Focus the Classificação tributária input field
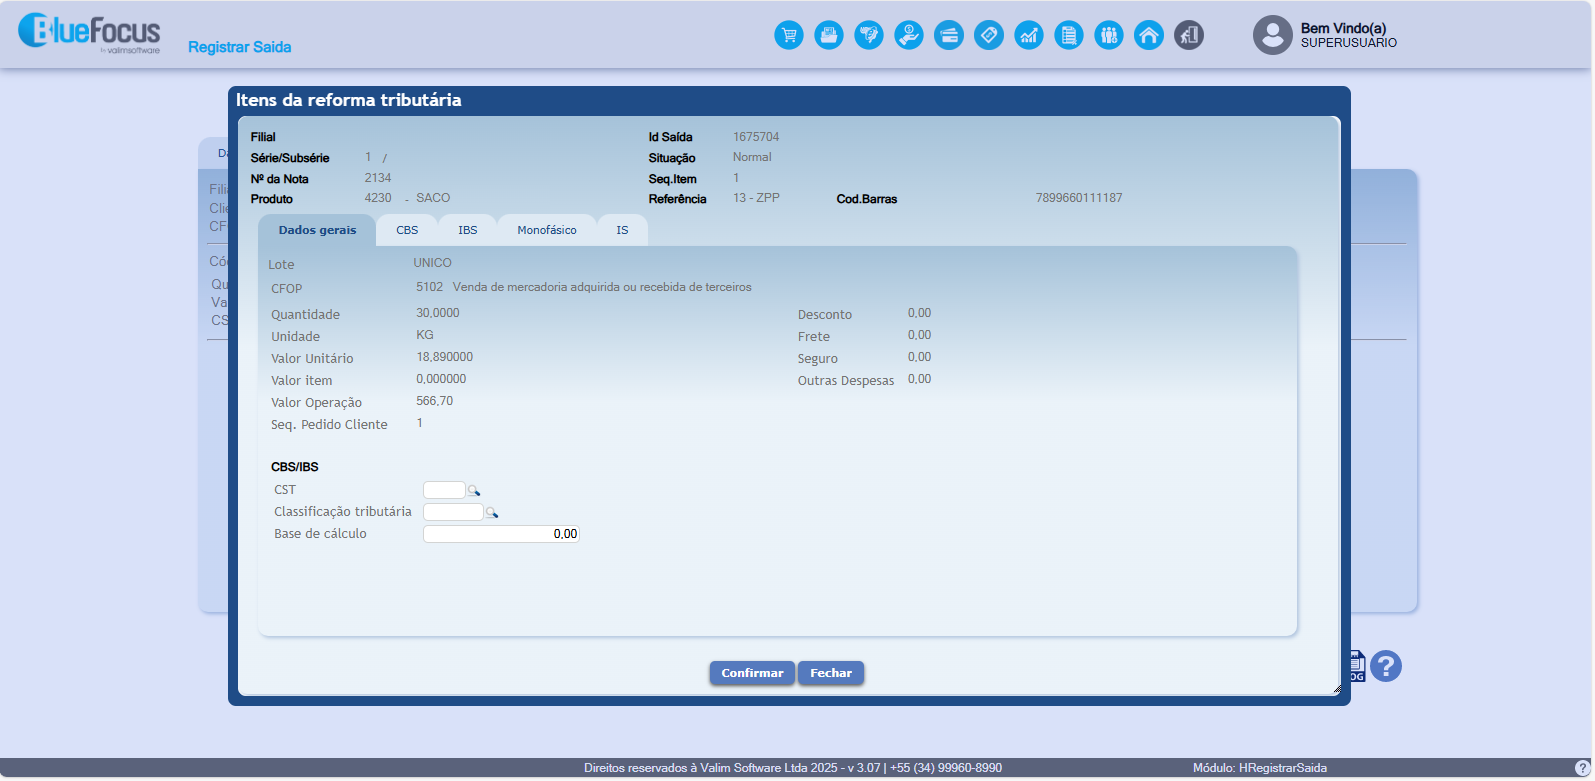The image size is (1595, 781). [x=453, y=512]
